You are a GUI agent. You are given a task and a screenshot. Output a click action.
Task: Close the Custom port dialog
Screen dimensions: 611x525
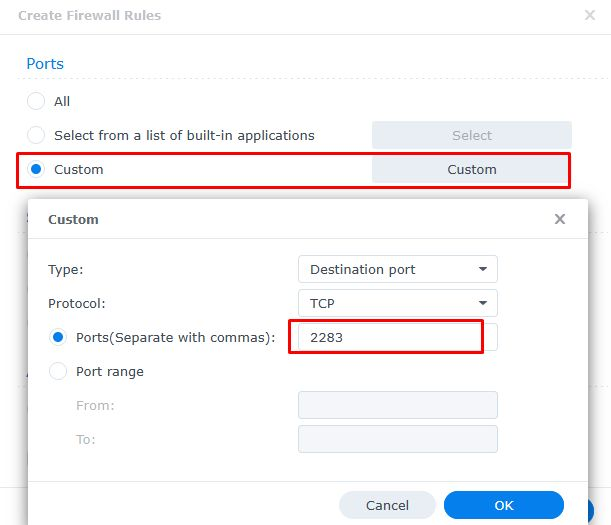click(x=560, y=219)
